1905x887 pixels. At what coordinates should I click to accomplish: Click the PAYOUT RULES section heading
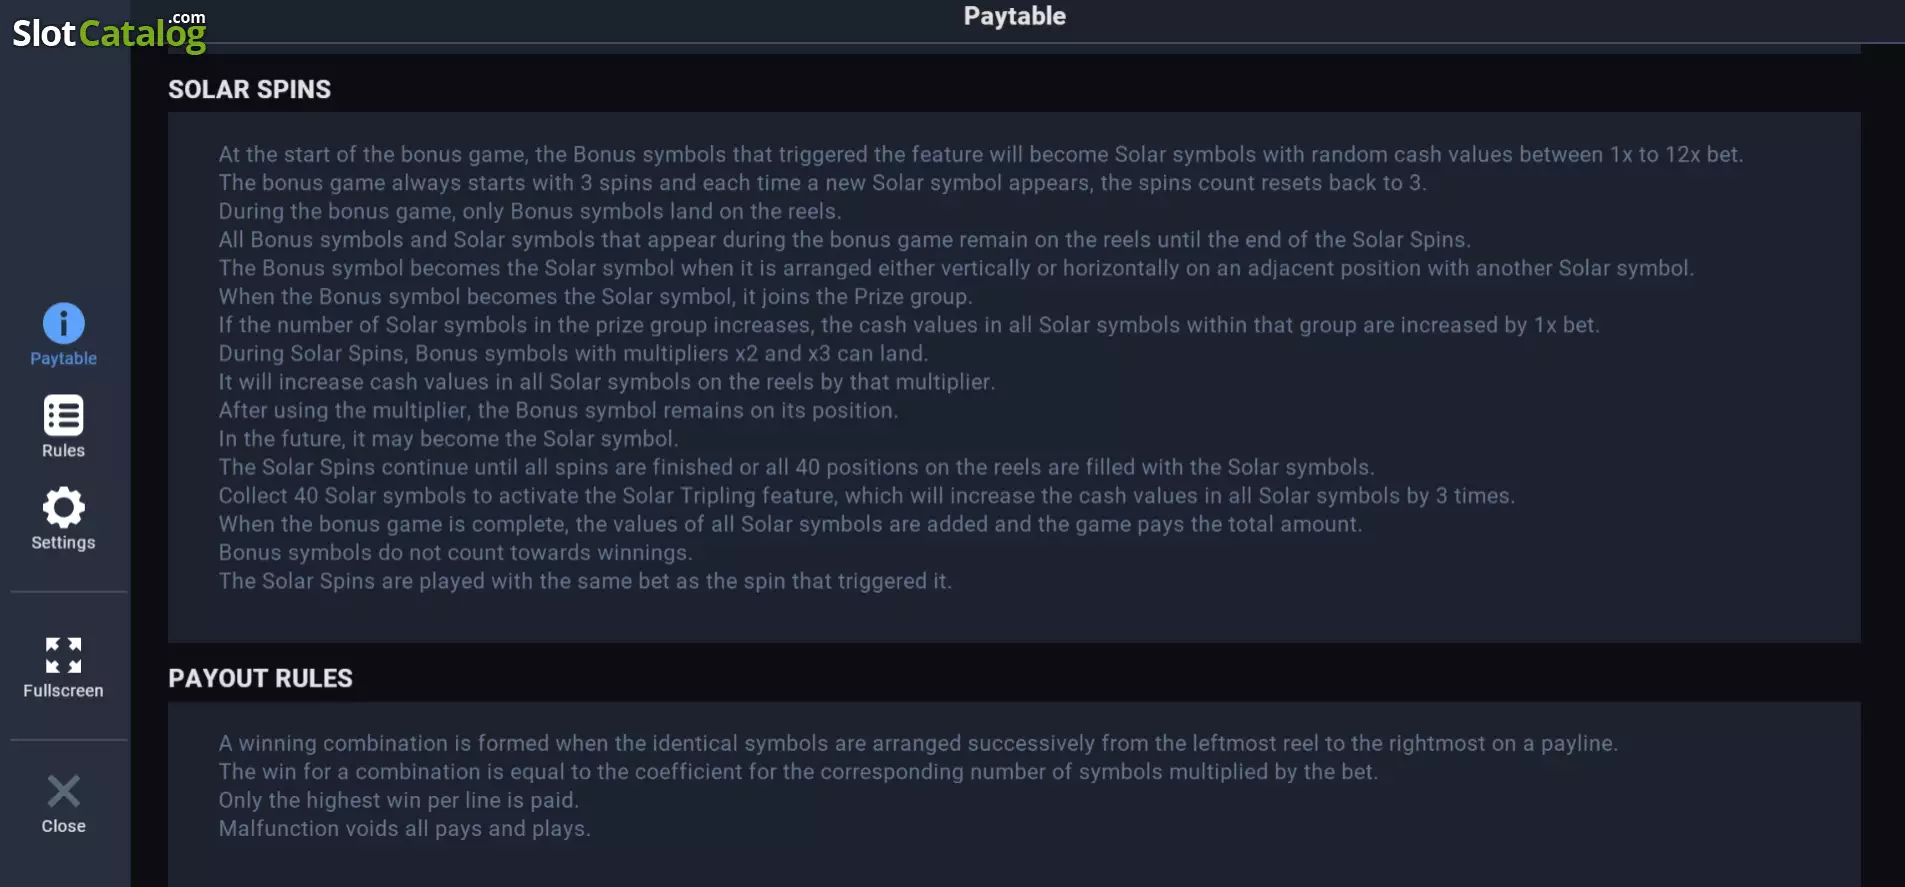260,678
